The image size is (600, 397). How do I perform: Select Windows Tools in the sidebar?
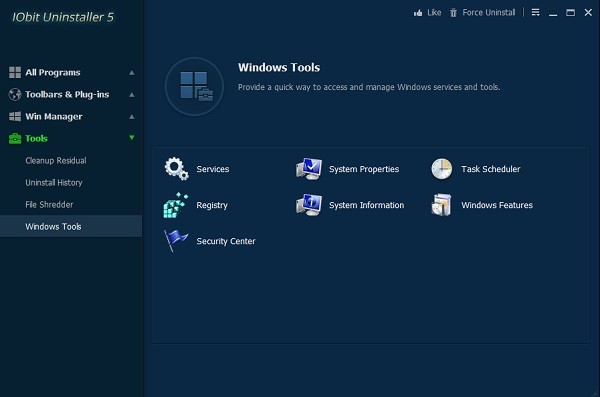71,226
